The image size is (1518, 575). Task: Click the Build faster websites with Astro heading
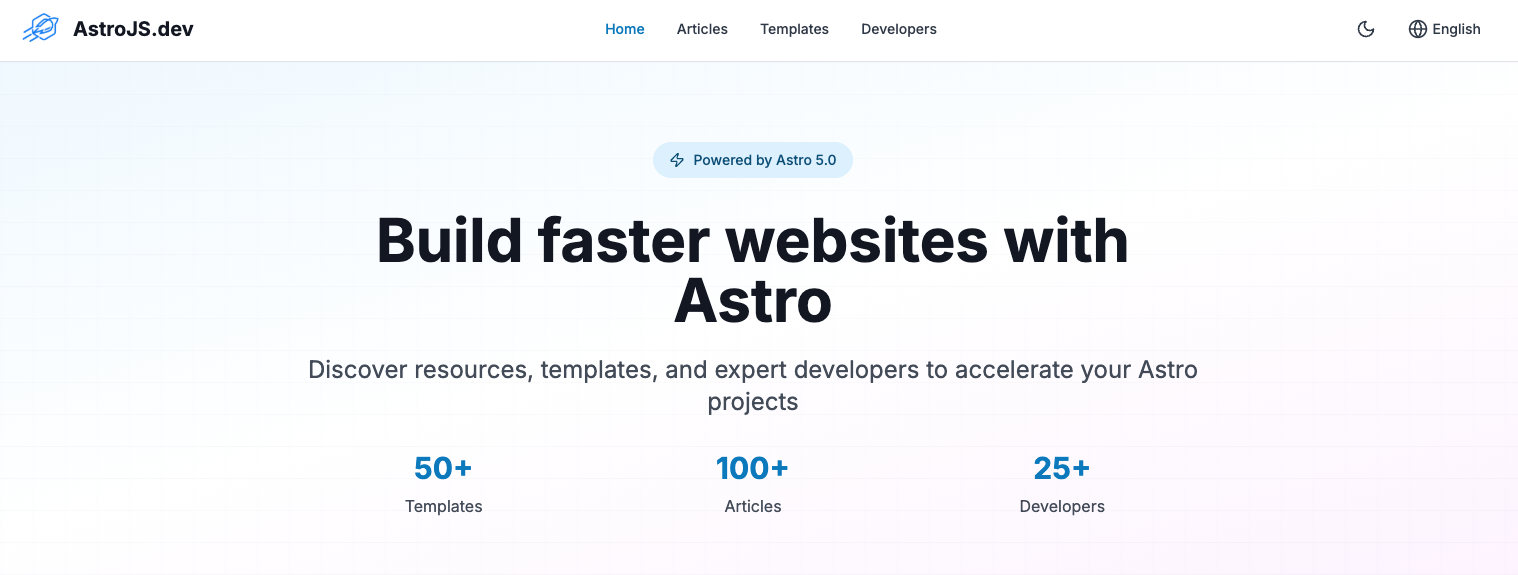(x=753, y=270)
